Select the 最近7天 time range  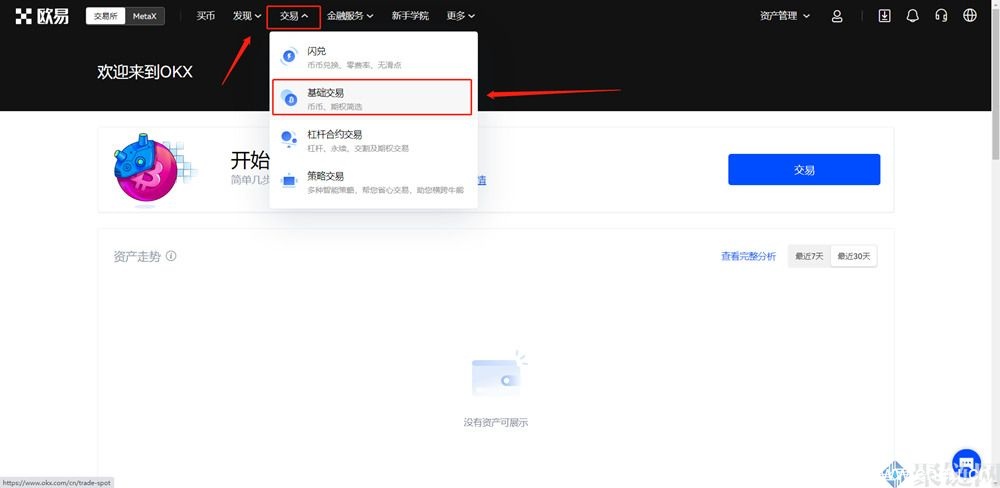pos(809,256)
